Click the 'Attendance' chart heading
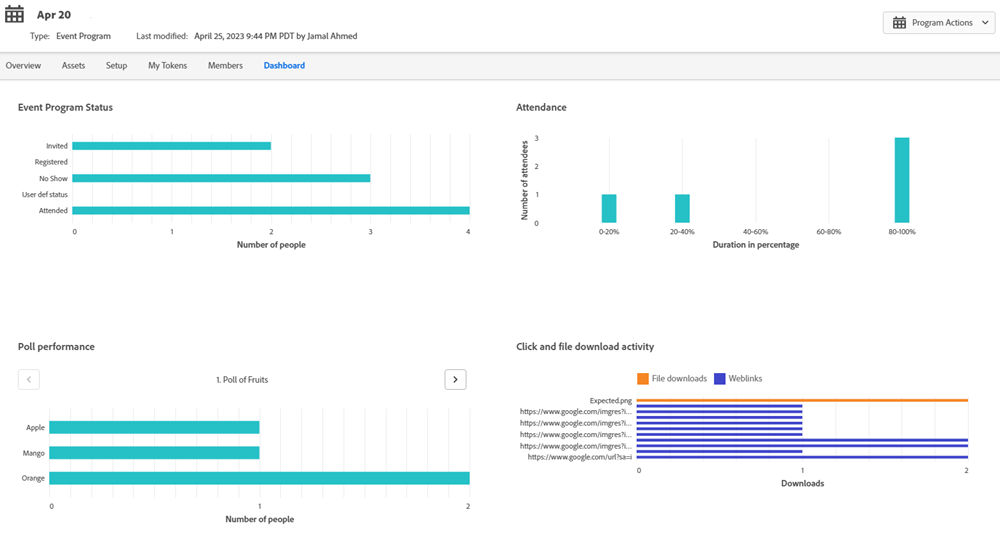 click(x=541, y=107)
